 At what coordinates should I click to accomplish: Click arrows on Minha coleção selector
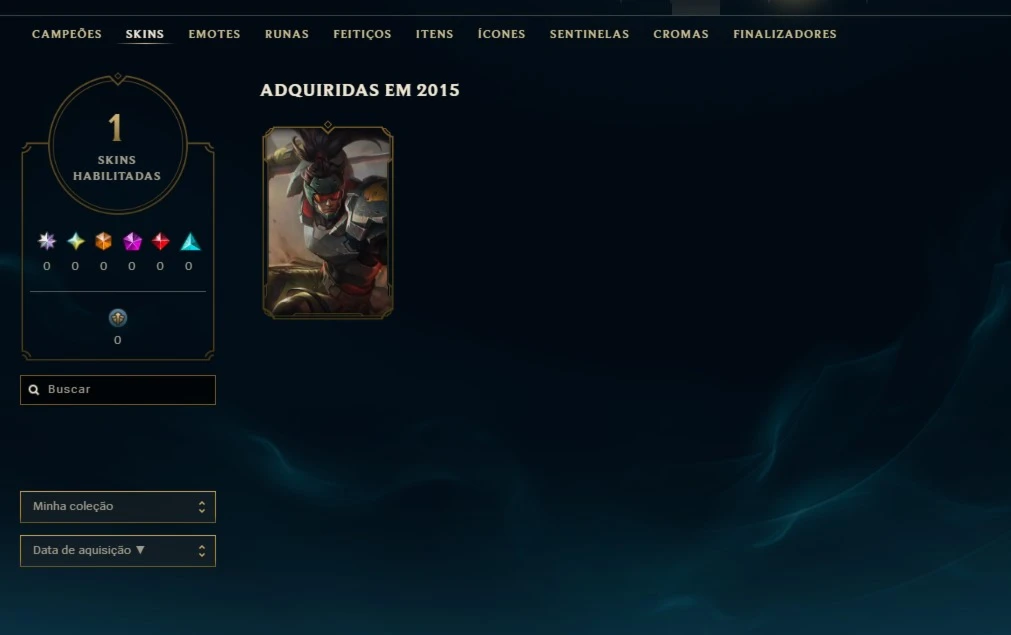(202, 507)
